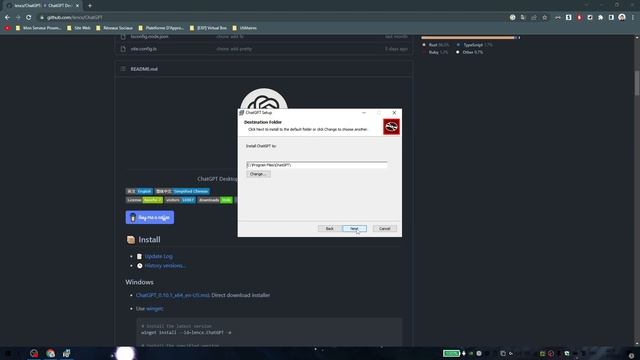Open the History versions link
Screen dimensions: 640x360
click(165, 266)
